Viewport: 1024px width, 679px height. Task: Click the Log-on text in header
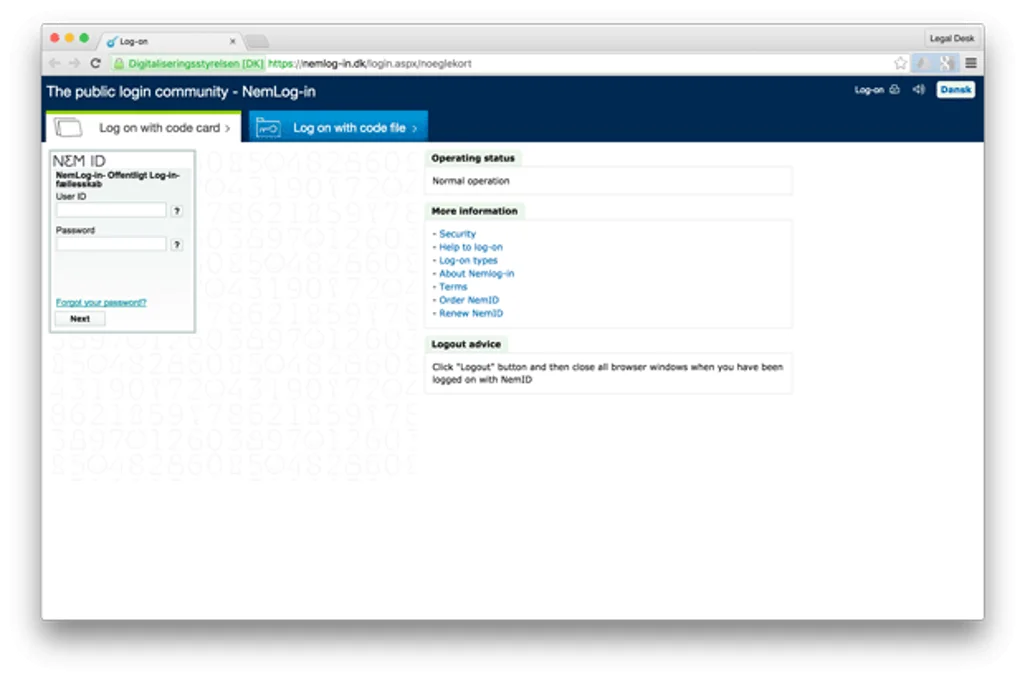click(869, 89)
